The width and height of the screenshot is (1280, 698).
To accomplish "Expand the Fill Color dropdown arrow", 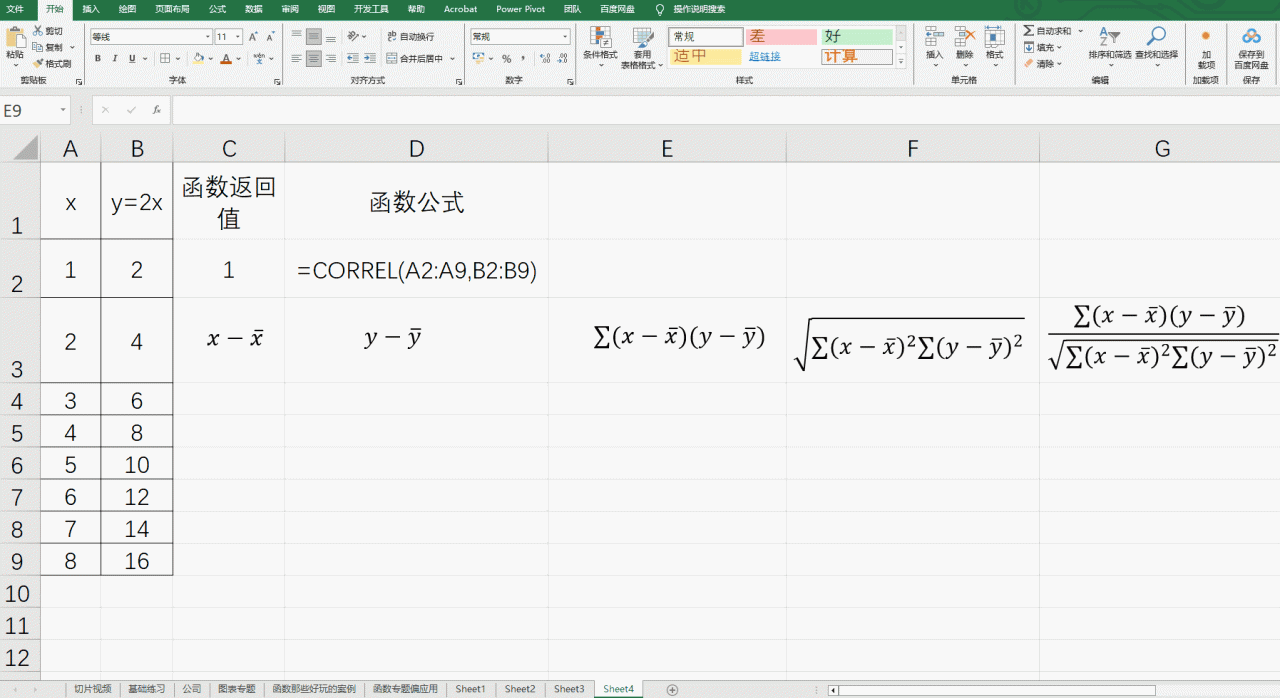I will (x=211, y=59).
